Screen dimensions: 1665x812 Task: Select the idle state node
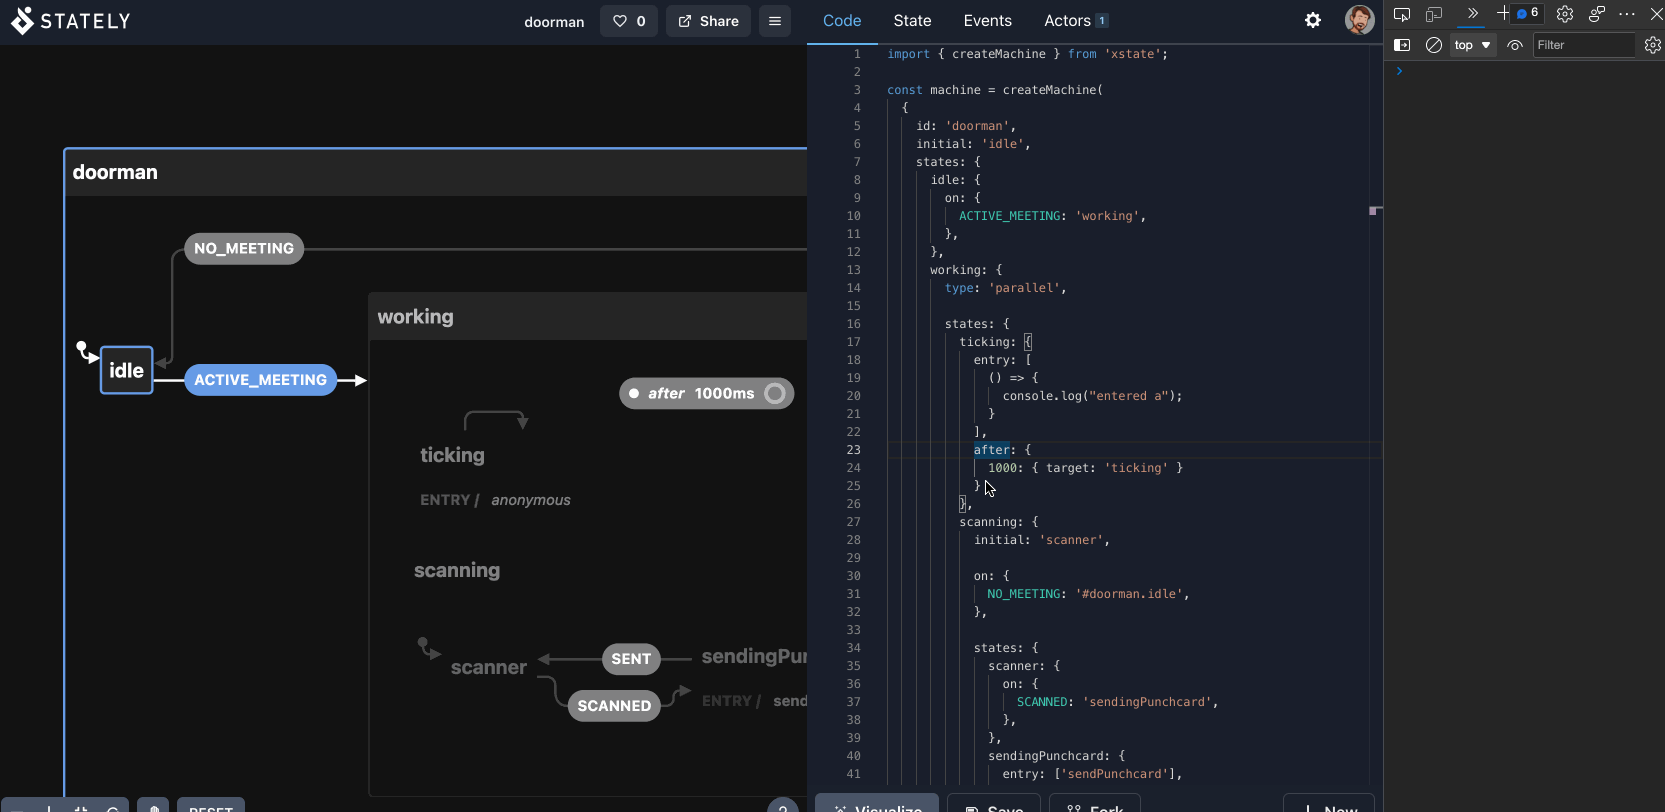126,370
